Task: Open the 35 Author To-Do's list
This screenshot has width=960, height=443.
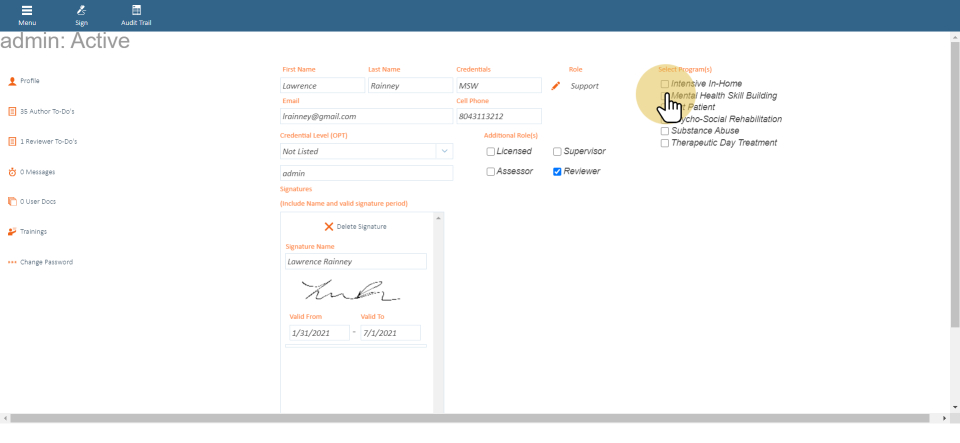Action: point(47,111)
